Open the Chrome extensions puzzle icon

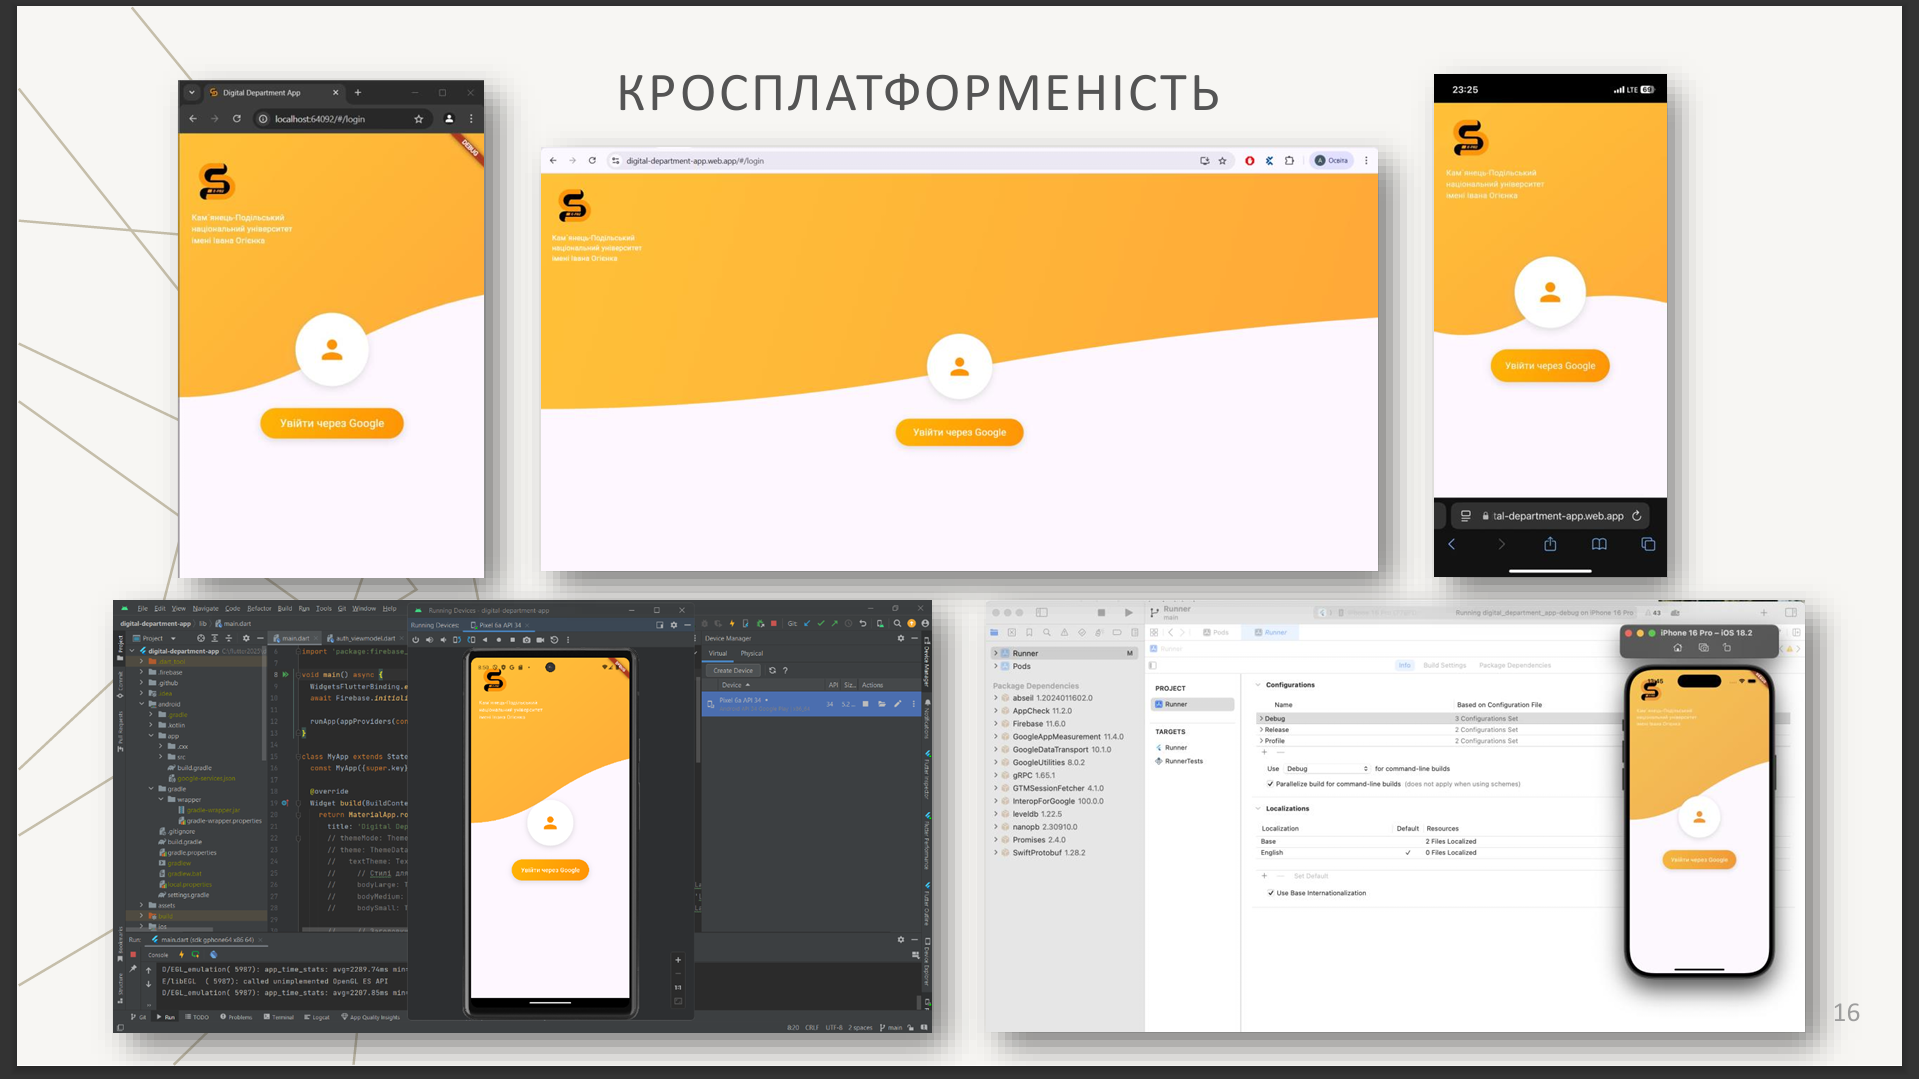[x=1289, y=160]
